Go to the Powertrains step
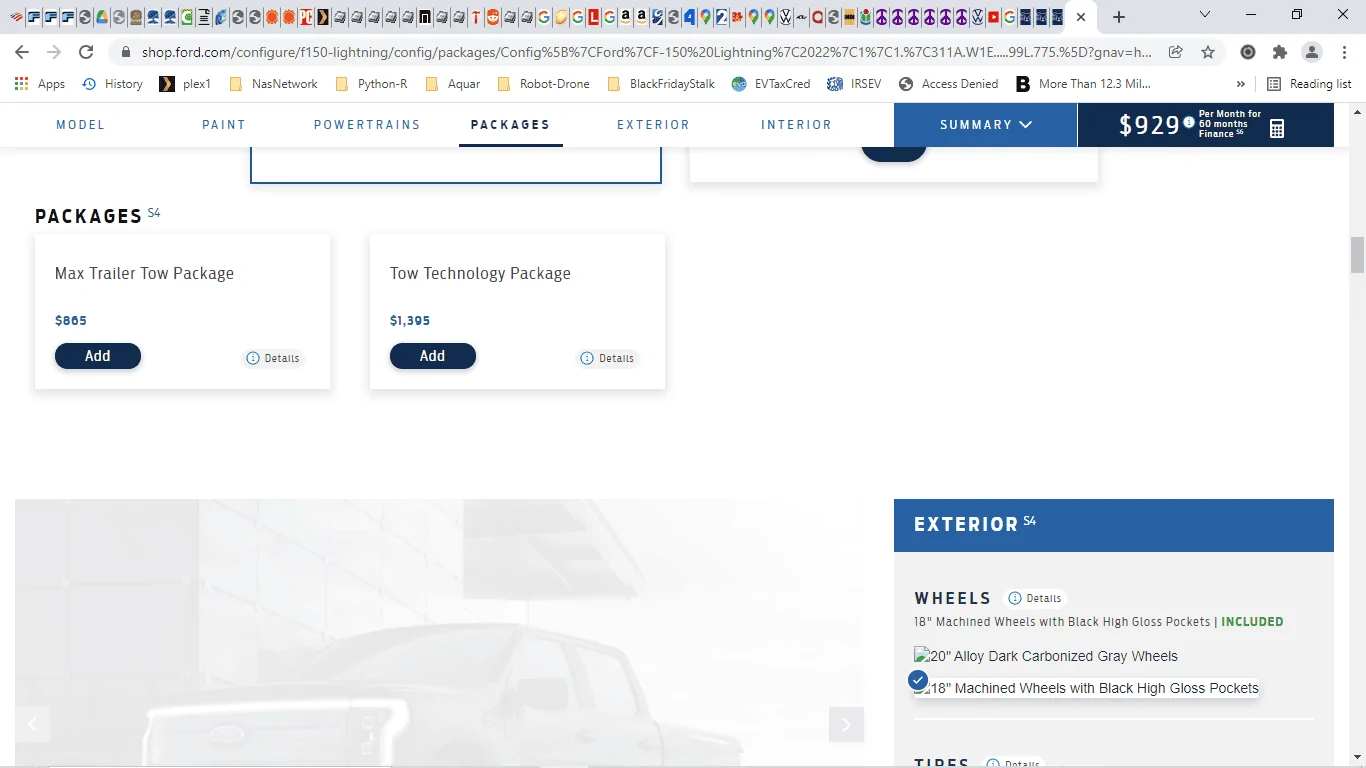1366x768 pixels. (x=367, y=125)
